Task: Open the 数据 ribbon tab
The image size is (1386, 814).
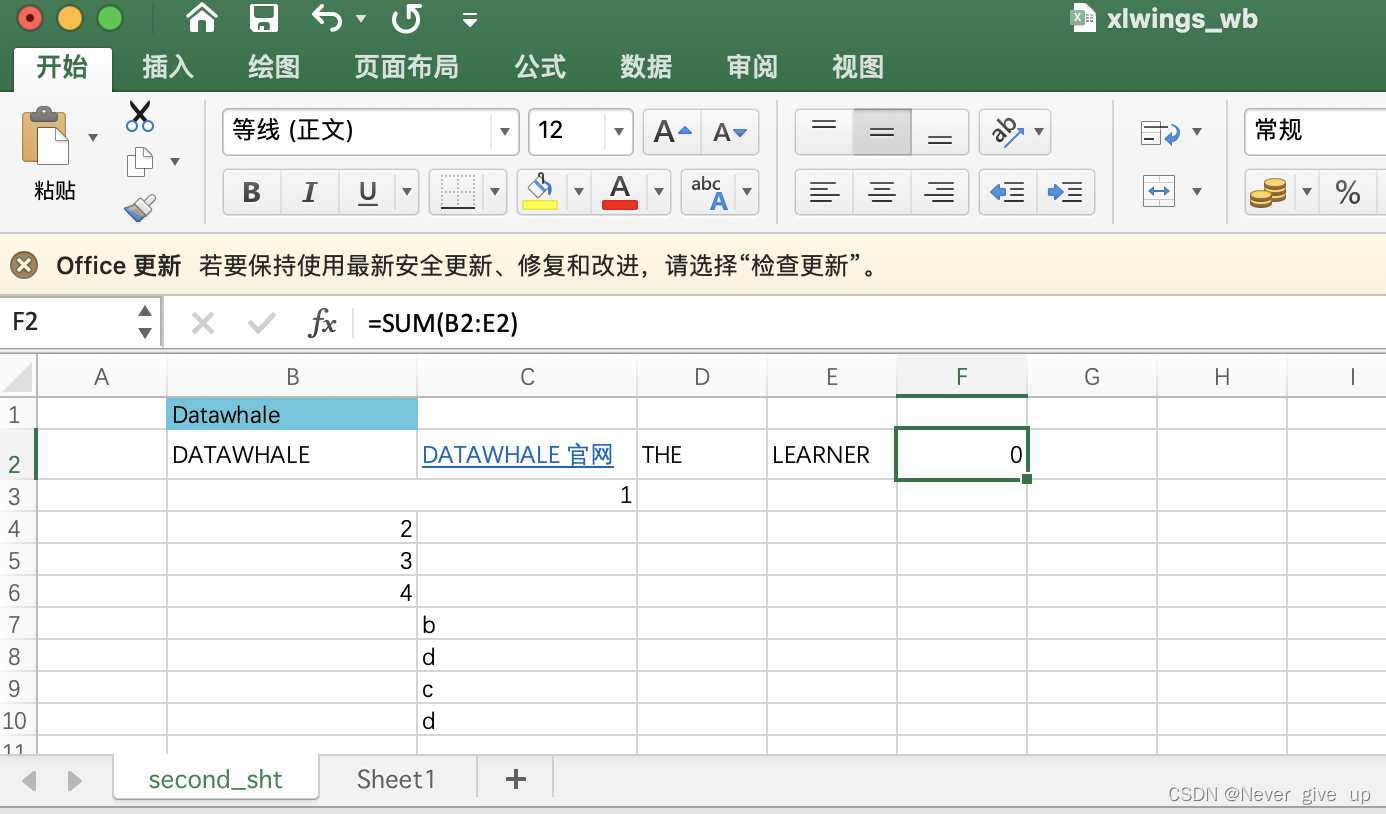Action: pyautogui.click(x=646, y=67)
